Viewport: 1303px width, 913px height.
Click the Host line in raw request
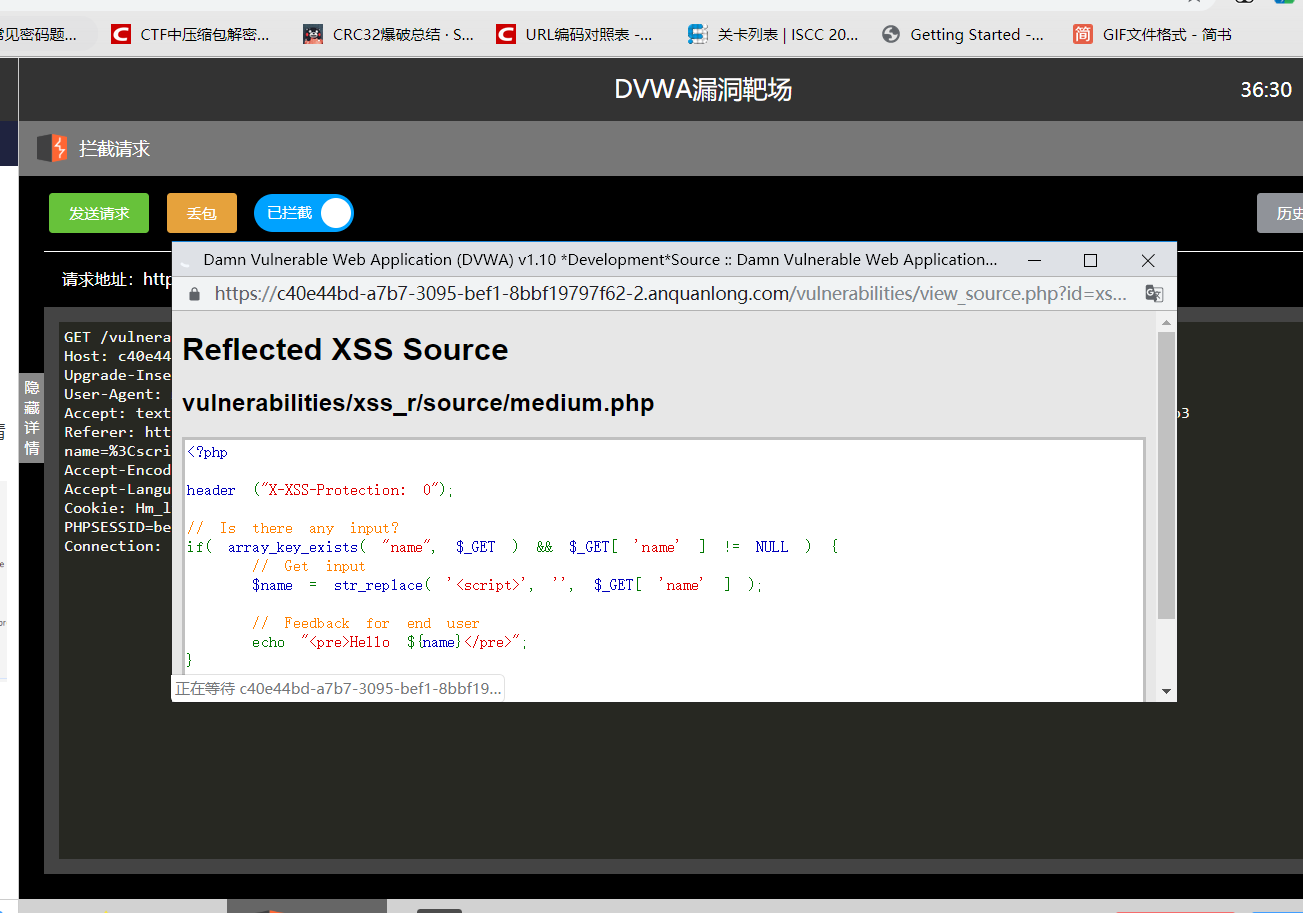tap(118, 356)
